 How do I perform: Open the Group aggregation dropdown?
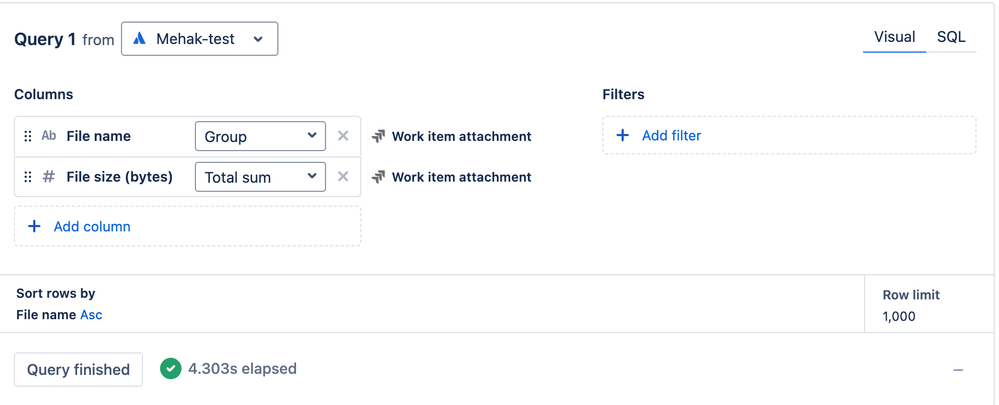coord(260,136)
